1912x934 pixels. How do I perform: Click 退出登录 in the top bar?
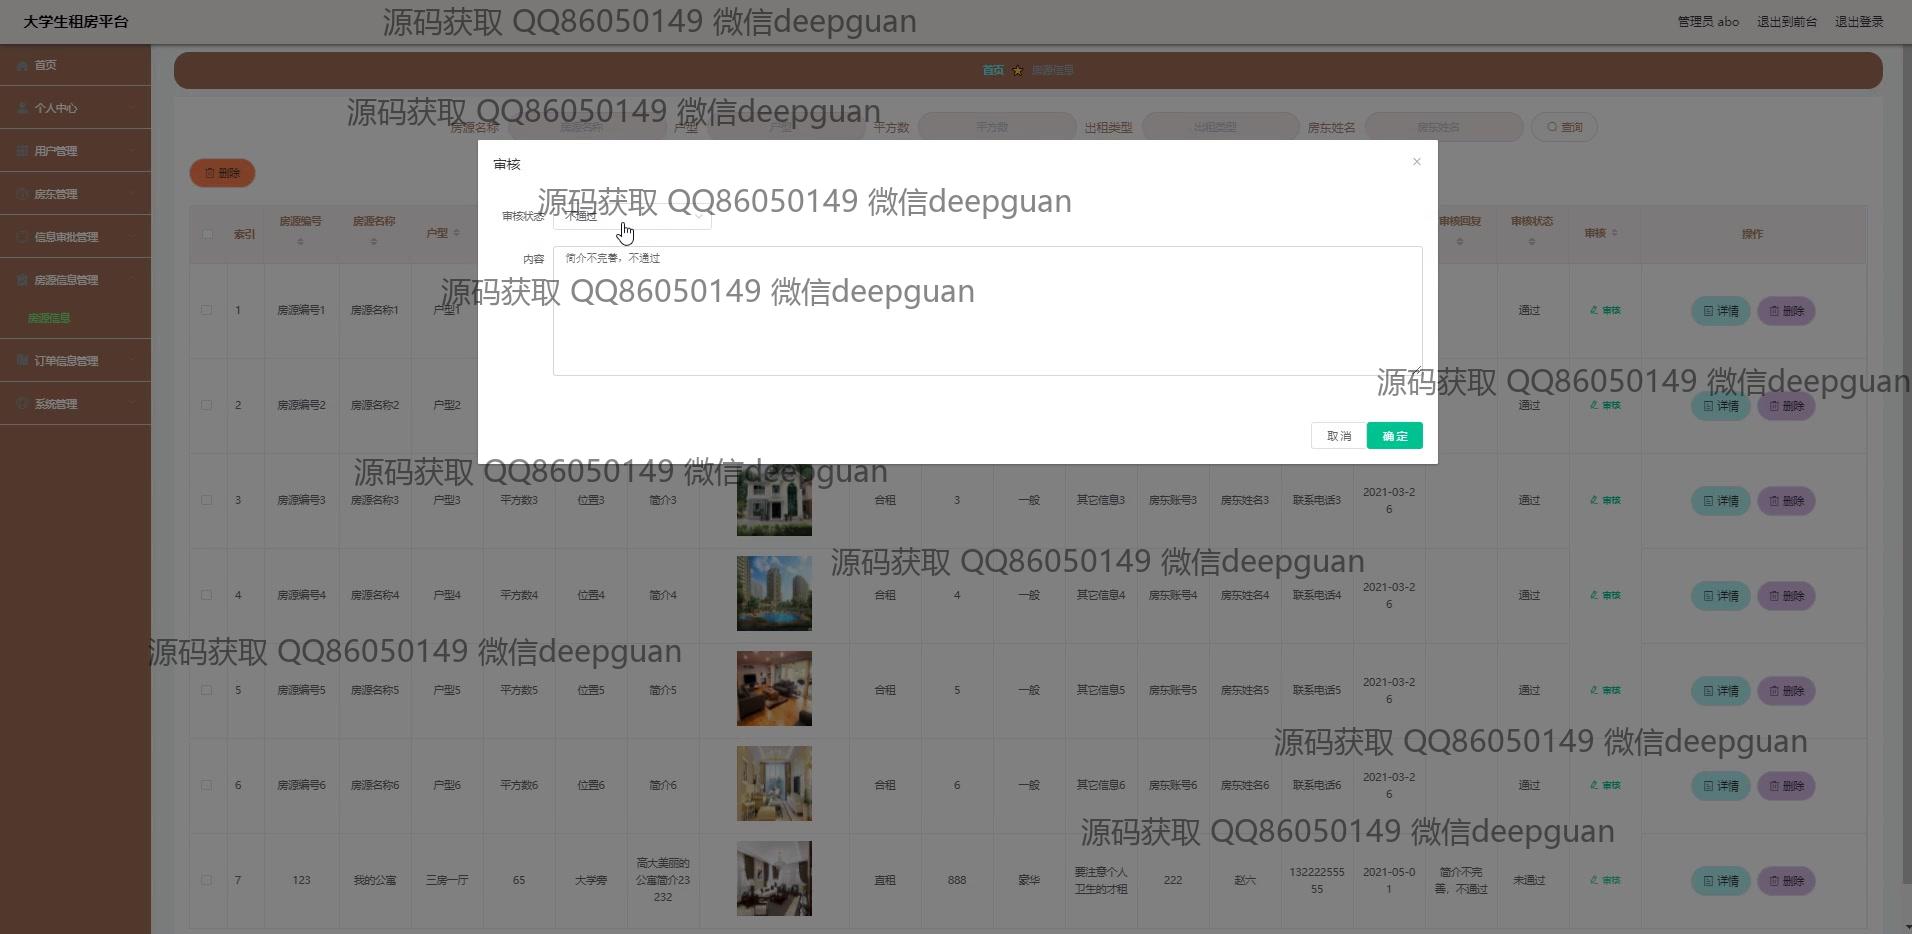click(x=1859, y=22)
